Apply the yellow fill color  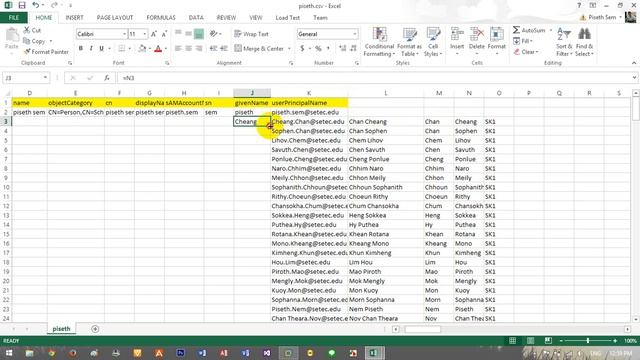[142, 49]
